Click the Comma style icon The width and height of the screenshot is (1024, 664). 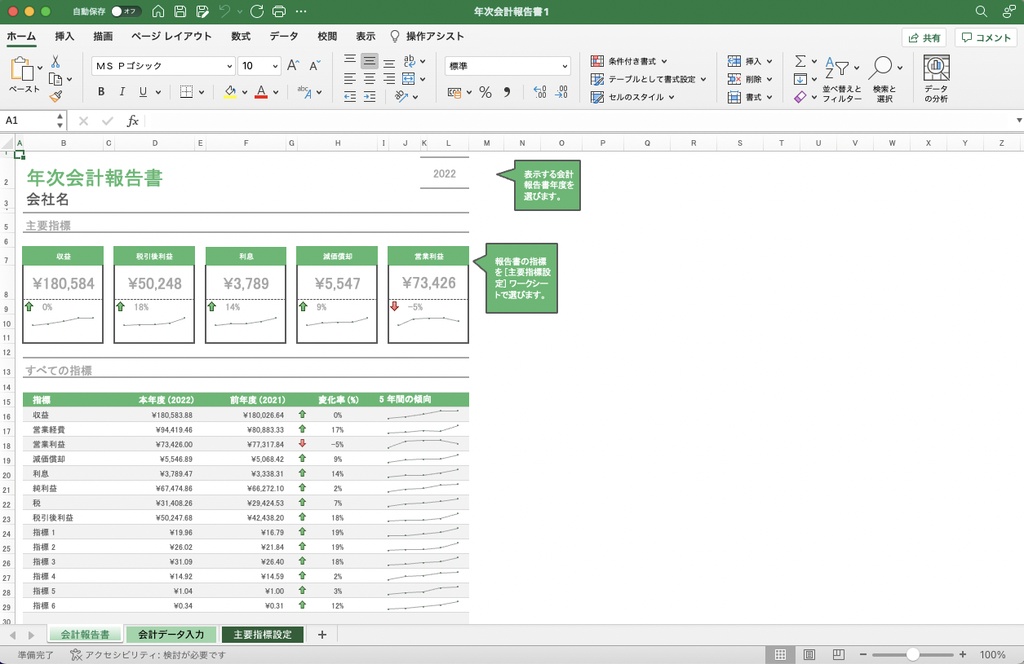coord(507,93)
